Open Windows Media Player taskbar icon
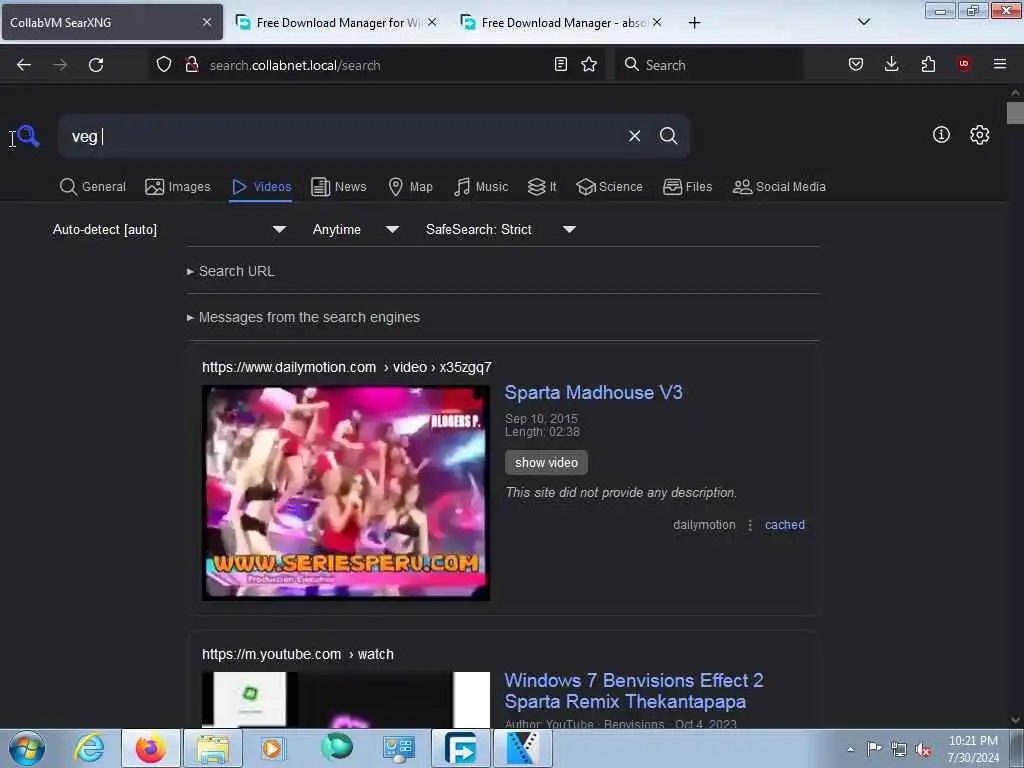The image size is (1024, 768). tap(272, 748)
